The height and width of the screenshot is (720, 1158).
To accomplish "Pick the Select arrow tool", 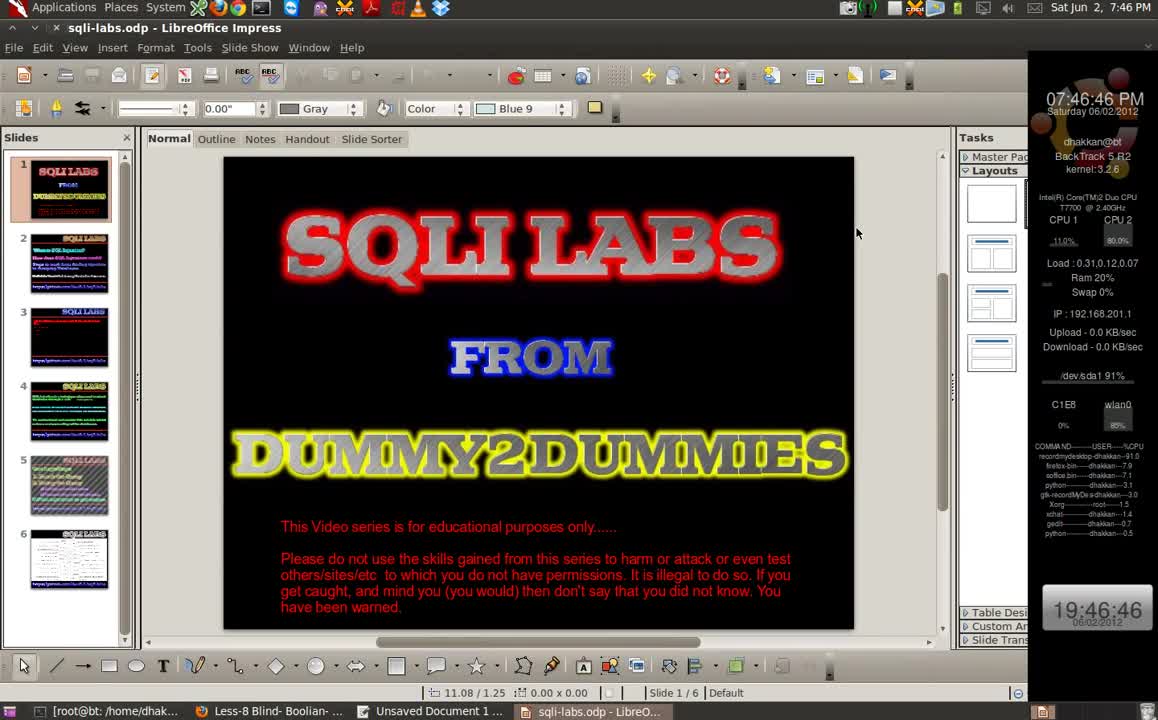I will point(24,666).
